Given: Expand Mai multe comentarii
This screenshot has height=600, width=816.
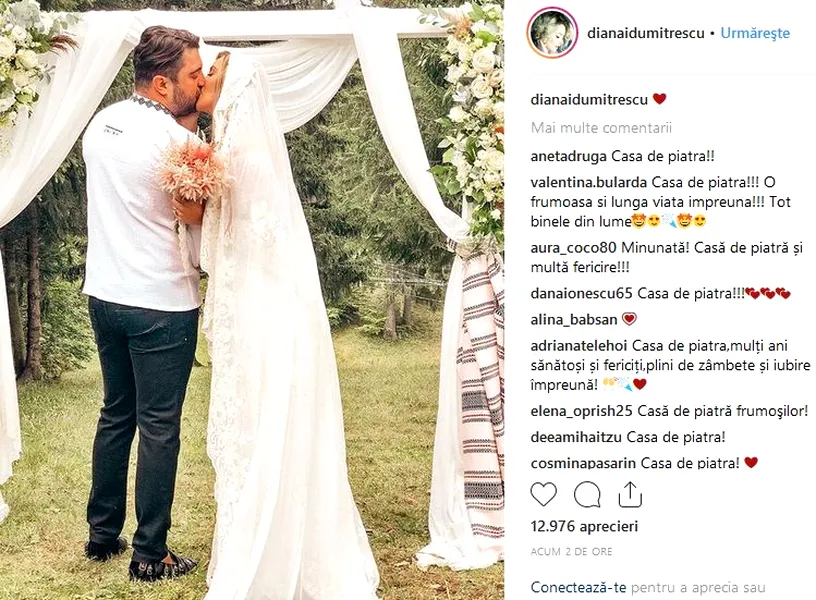Looking at the screenshot, I should [601, 127].
